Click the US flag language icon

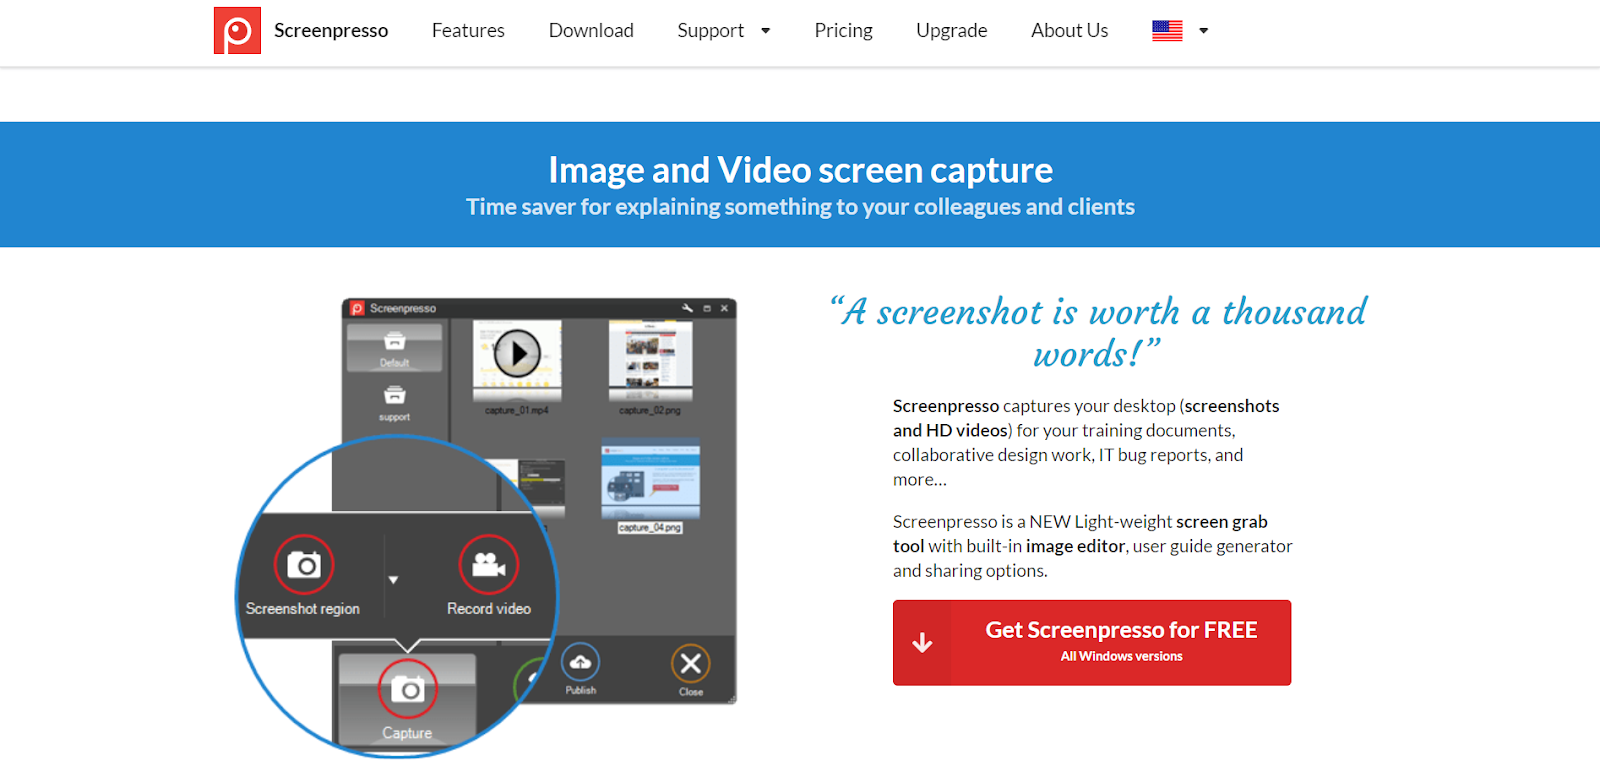(1167, 31)
